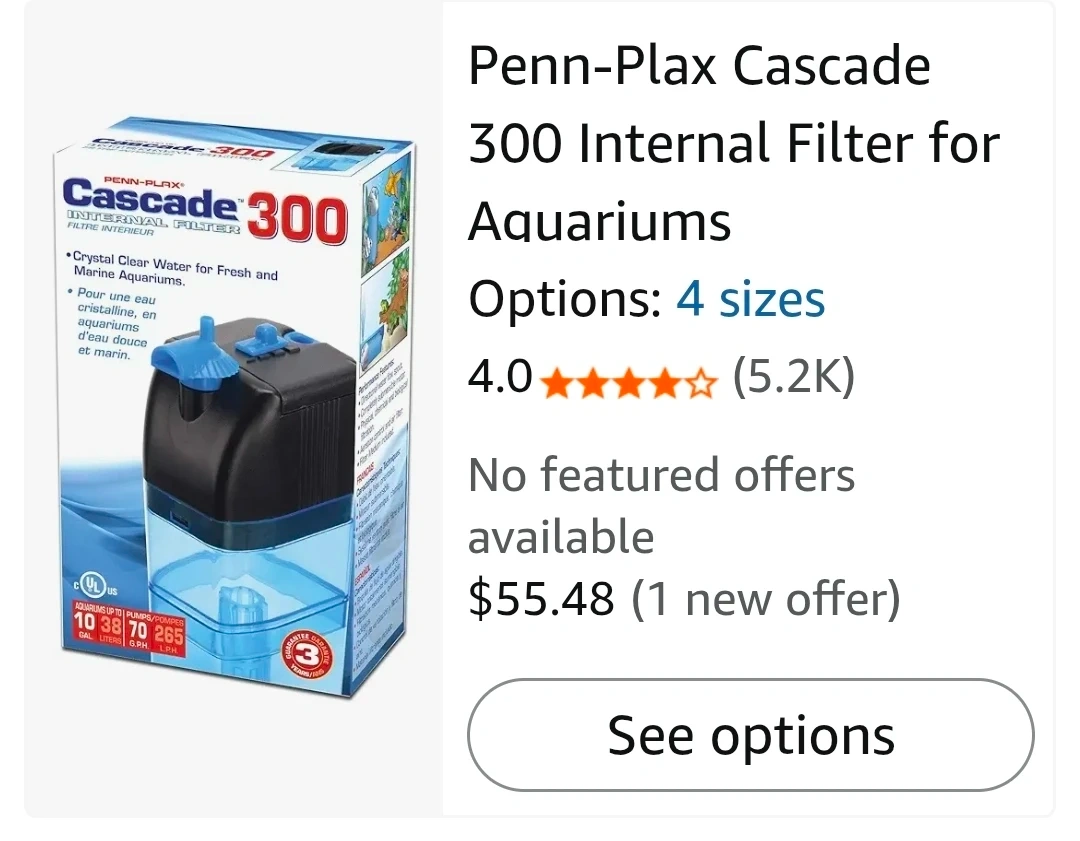Click the 3 year guarantee badge
1080x841 pixels.
[305, 652]
